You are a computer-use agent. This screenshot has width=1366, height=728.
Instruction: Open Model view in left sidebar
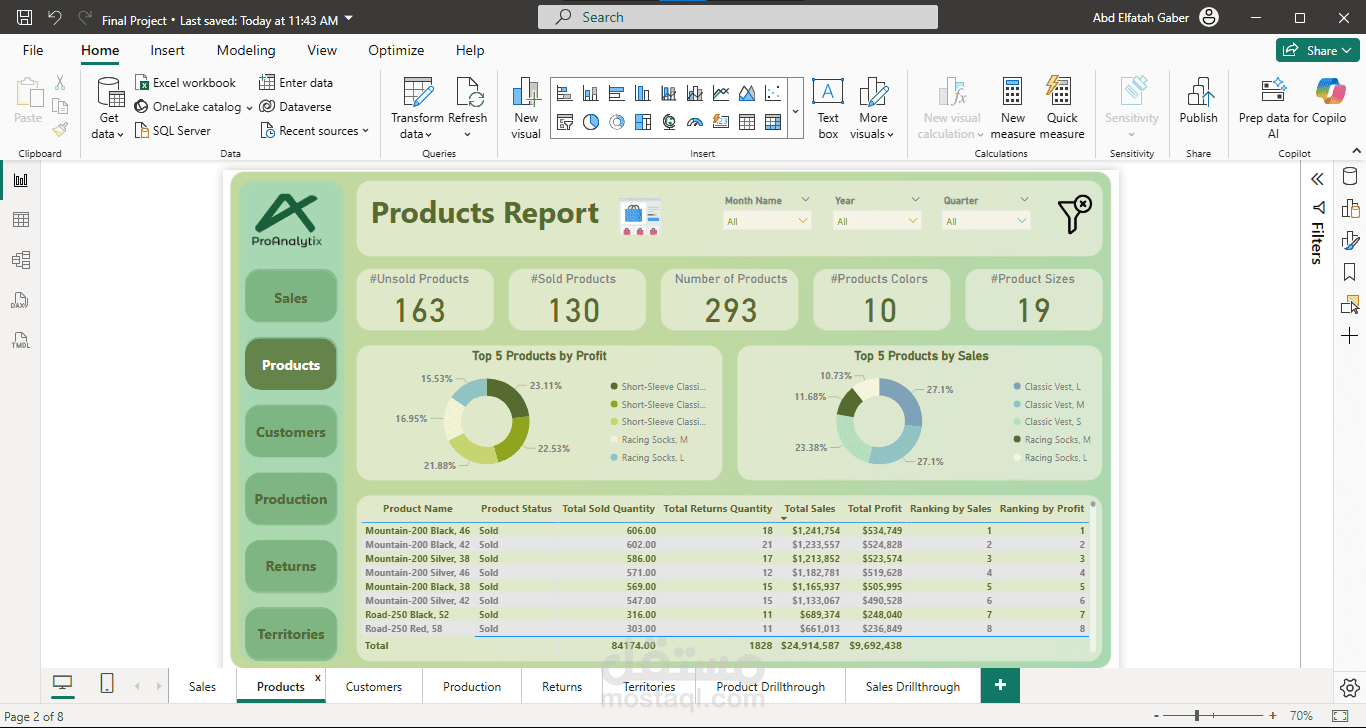[x=20, y=260]
